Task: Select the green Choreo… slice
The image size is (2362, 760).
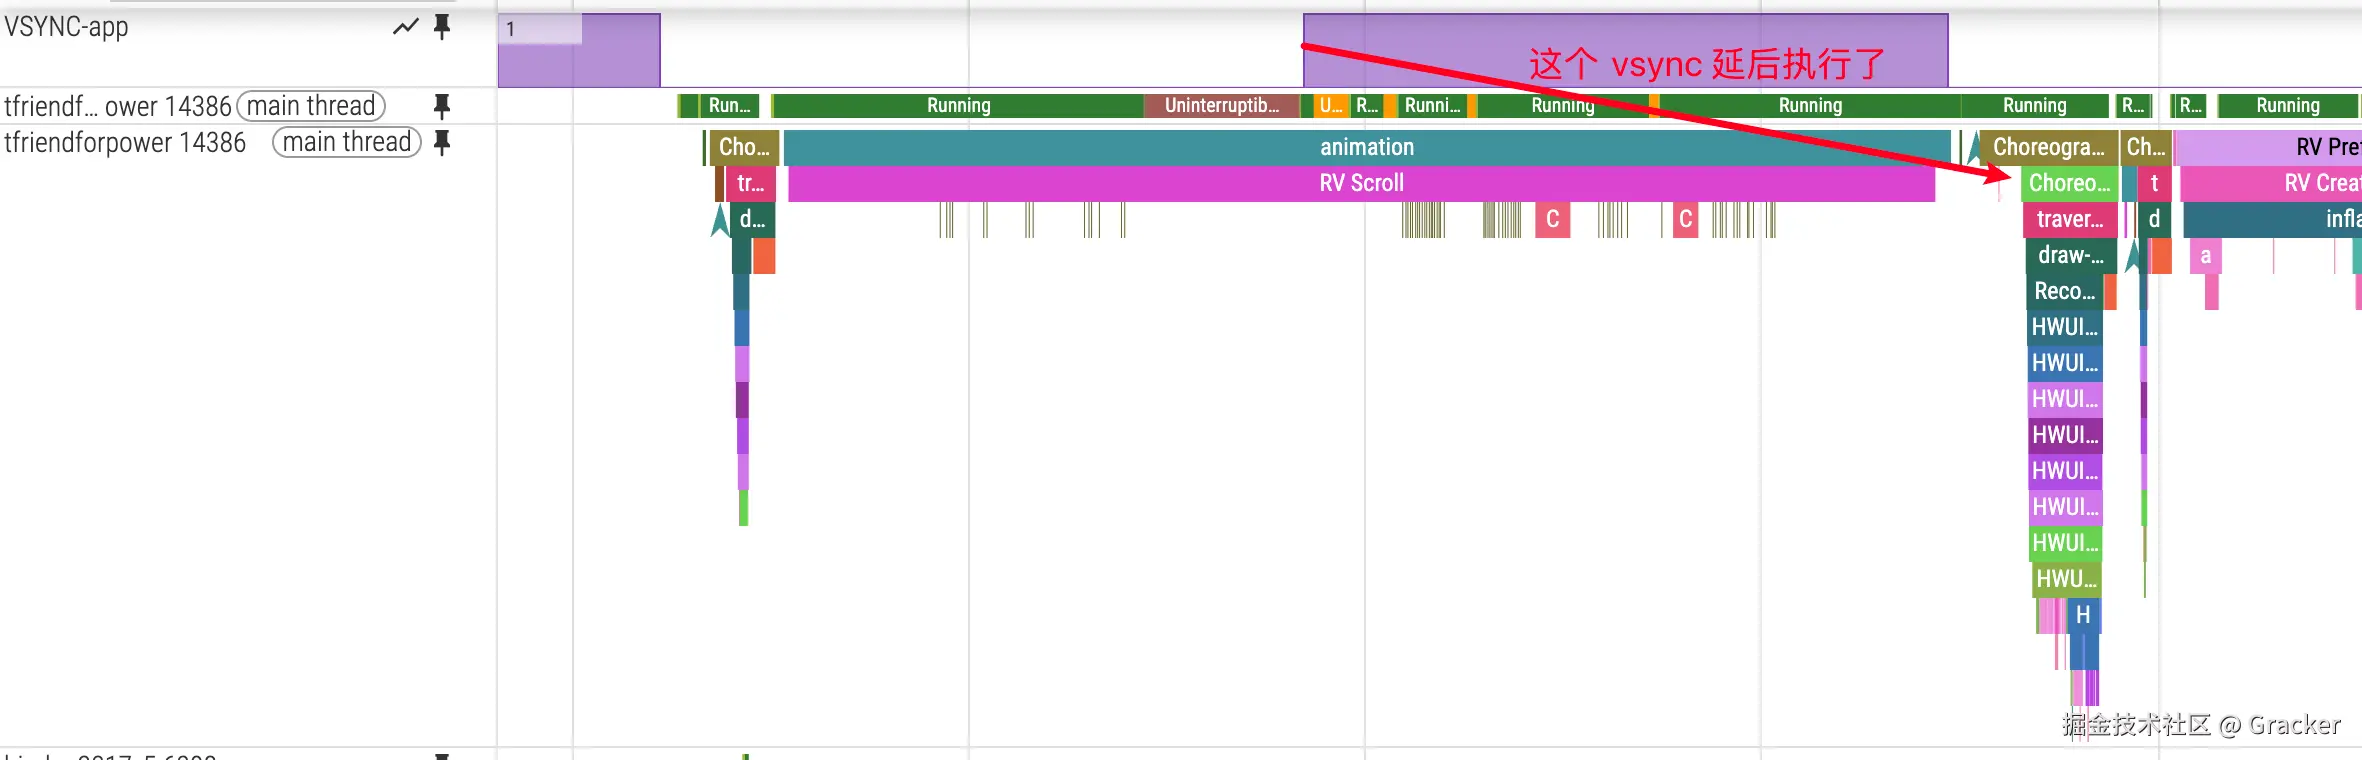Action: (x=2069, y=183)
